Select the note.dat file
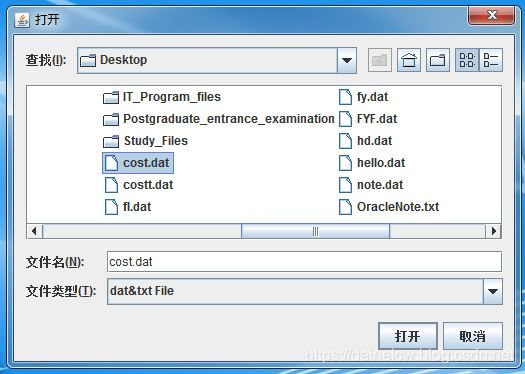 [x=371, y=185]
